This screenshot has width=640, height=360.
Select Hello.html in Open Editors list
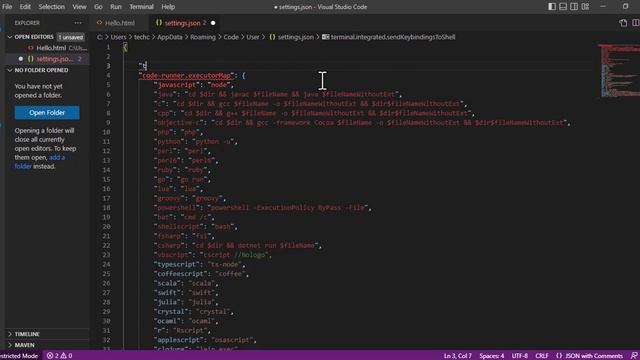click(51, 48)
